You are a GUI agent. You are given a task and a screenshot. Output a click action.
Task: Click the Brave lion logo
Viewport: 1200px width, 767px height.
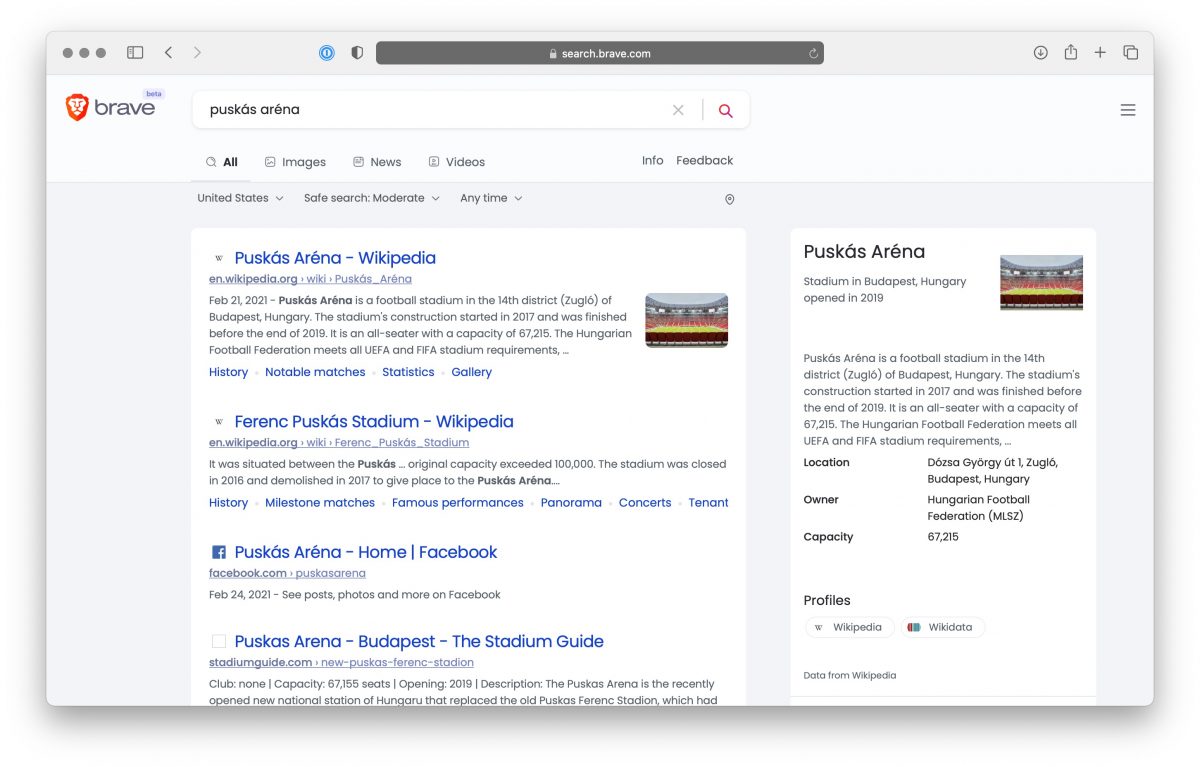click(78, 108)
